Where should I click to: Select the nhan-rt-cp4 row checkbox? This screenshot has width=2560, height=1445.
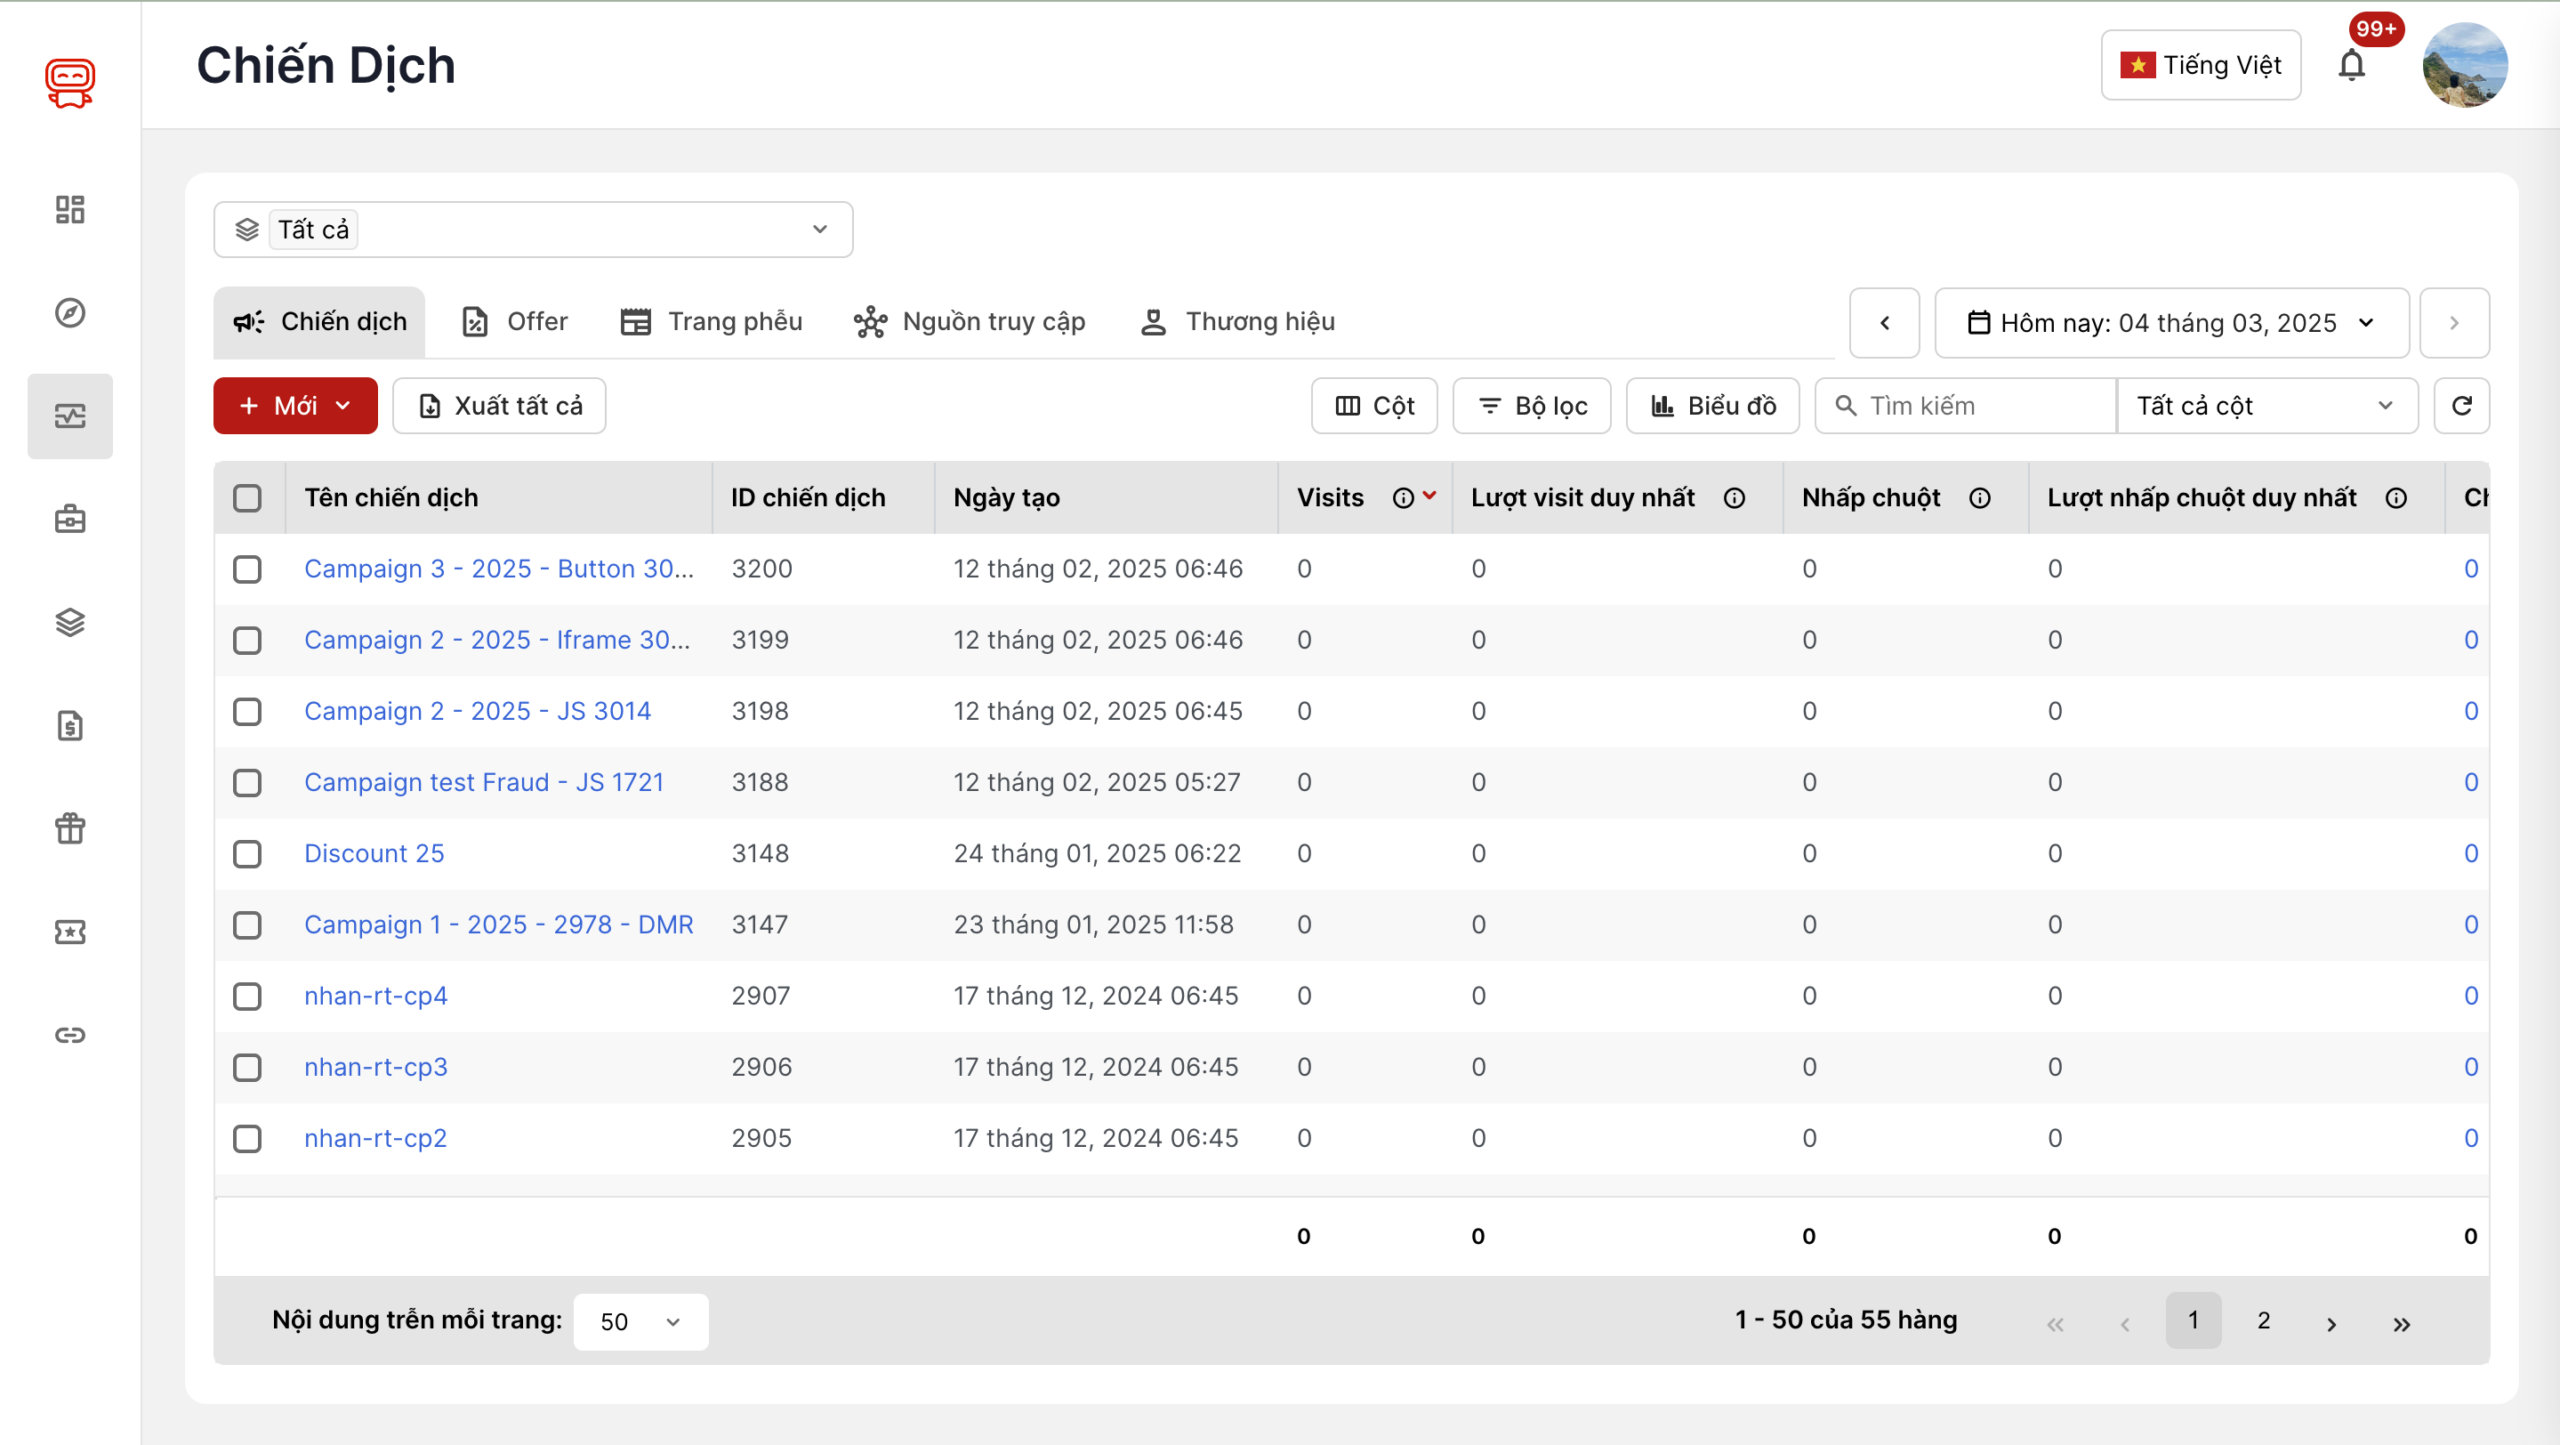pos(247,996)
